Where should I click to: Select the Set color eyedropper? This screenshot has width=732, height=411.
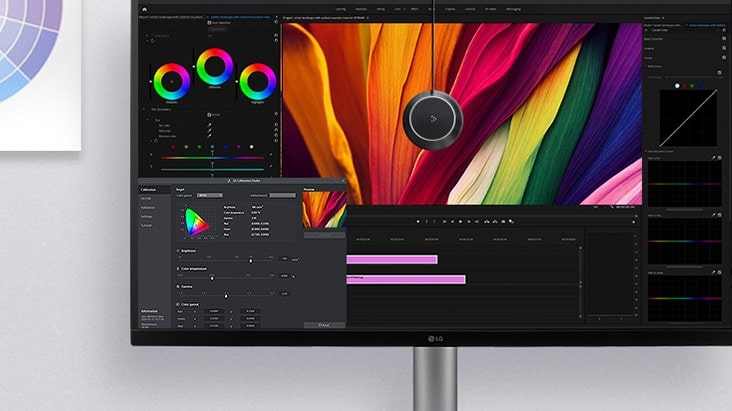[x=209, y=125]
